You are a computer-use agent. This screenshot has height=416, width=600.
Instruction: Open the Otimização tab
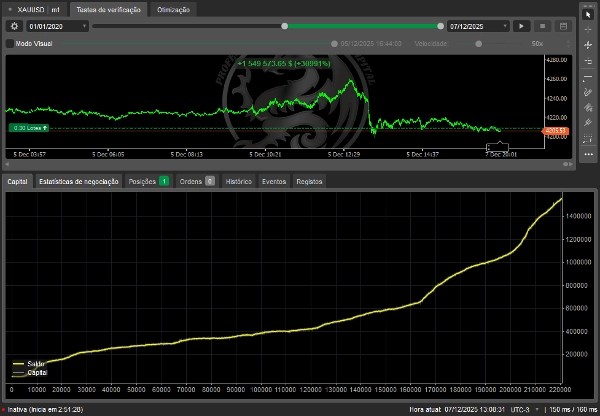click(x=173, y=10)
